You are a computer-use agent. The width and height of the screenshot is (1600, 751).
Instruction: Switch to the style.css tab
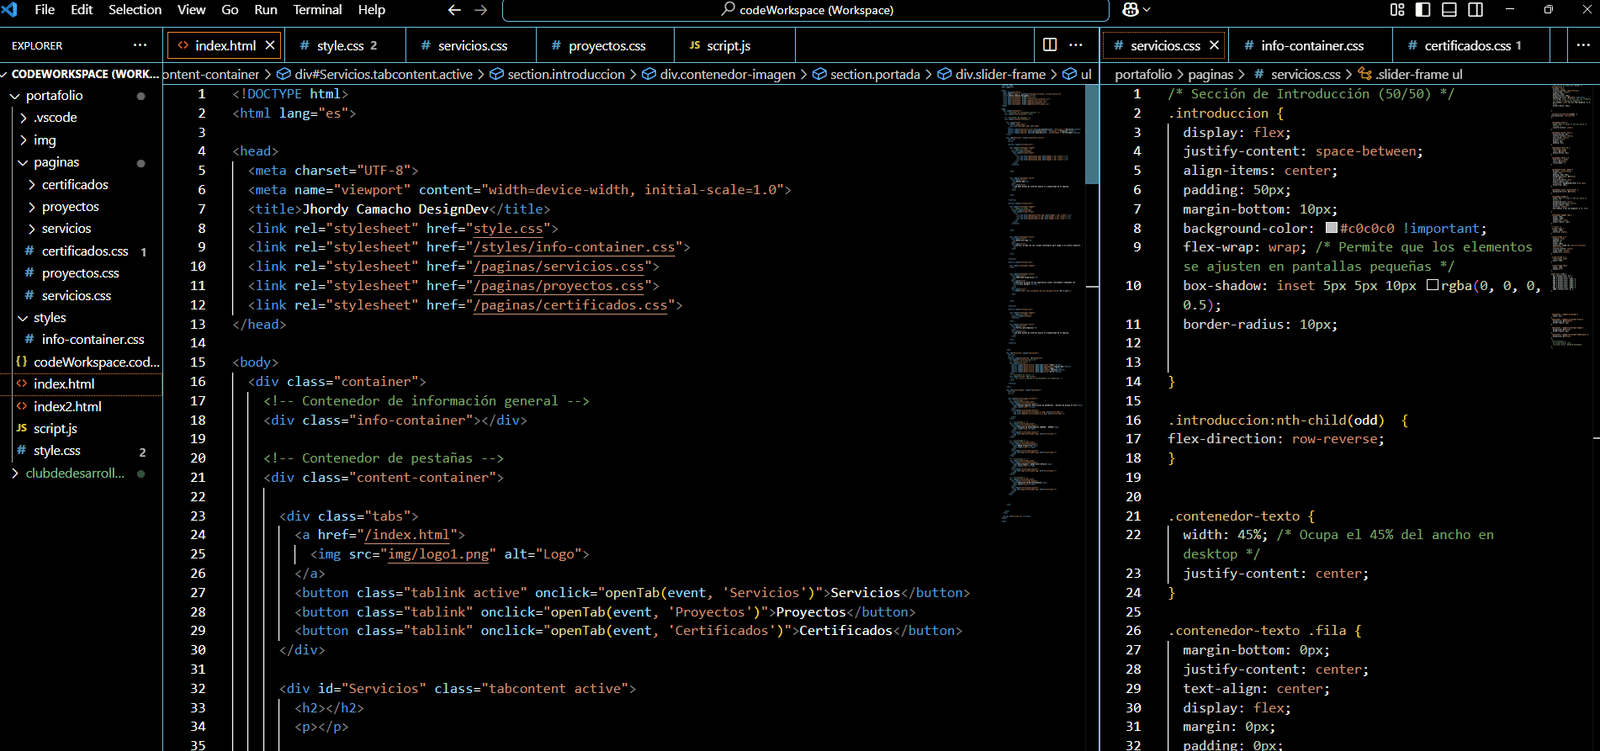tap(345, 46)
